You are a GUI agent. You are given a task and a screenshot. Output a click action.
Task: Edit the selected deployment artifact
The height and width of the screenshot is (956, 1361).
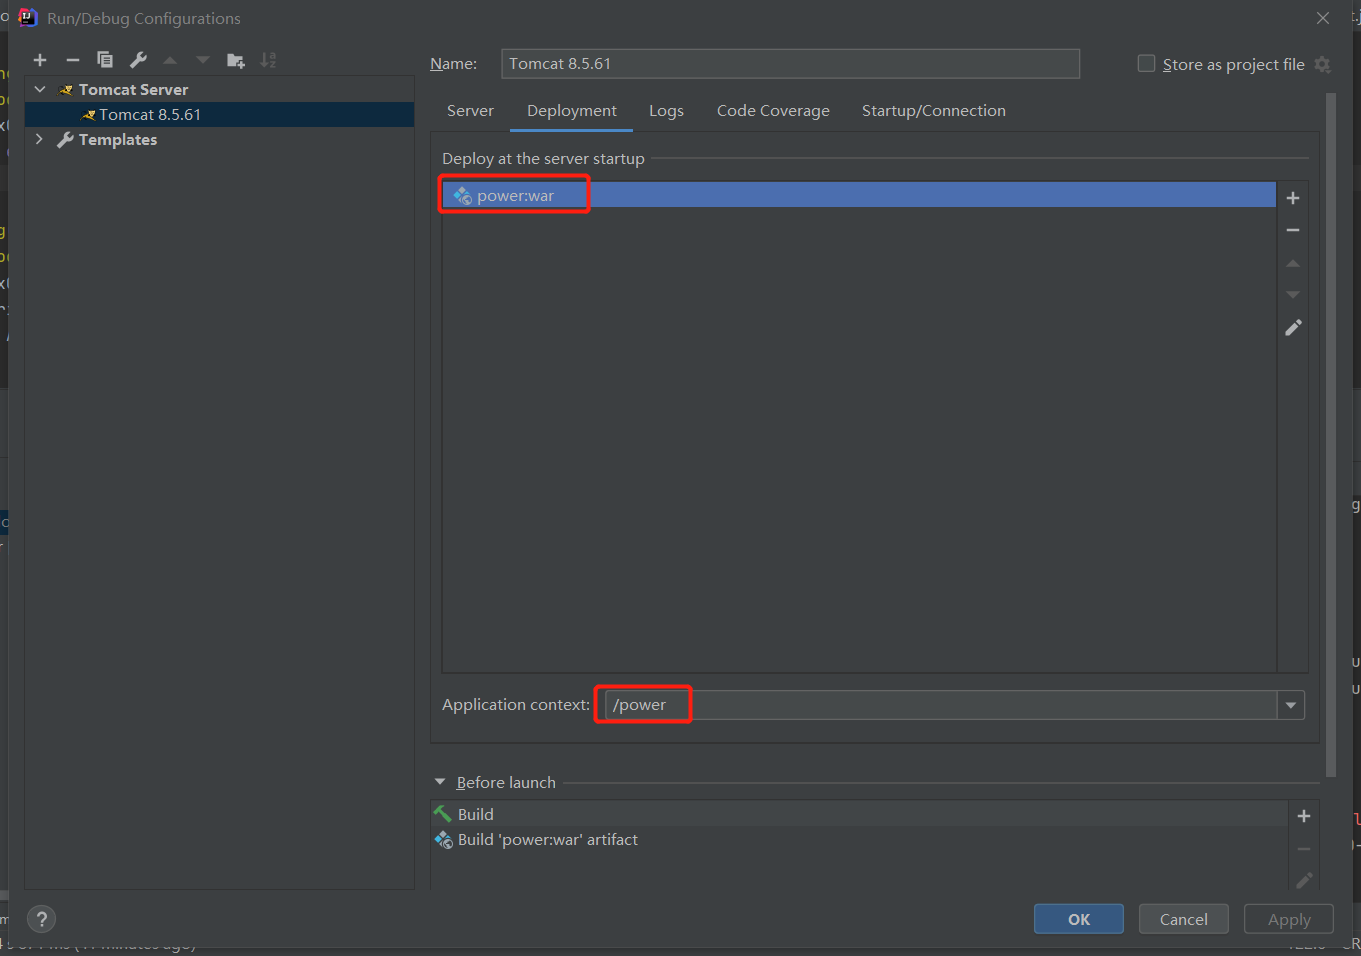(x=1293, y=327)
